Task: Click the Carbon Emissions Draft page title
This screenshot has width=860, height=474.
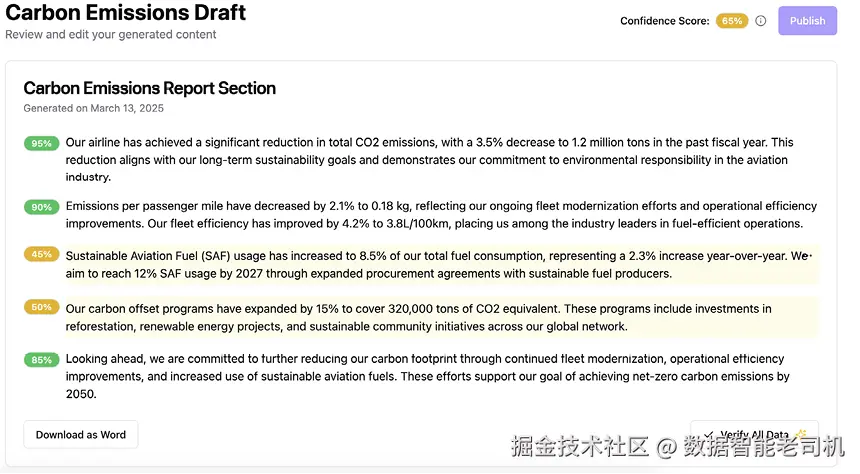Action: (126, 13)
